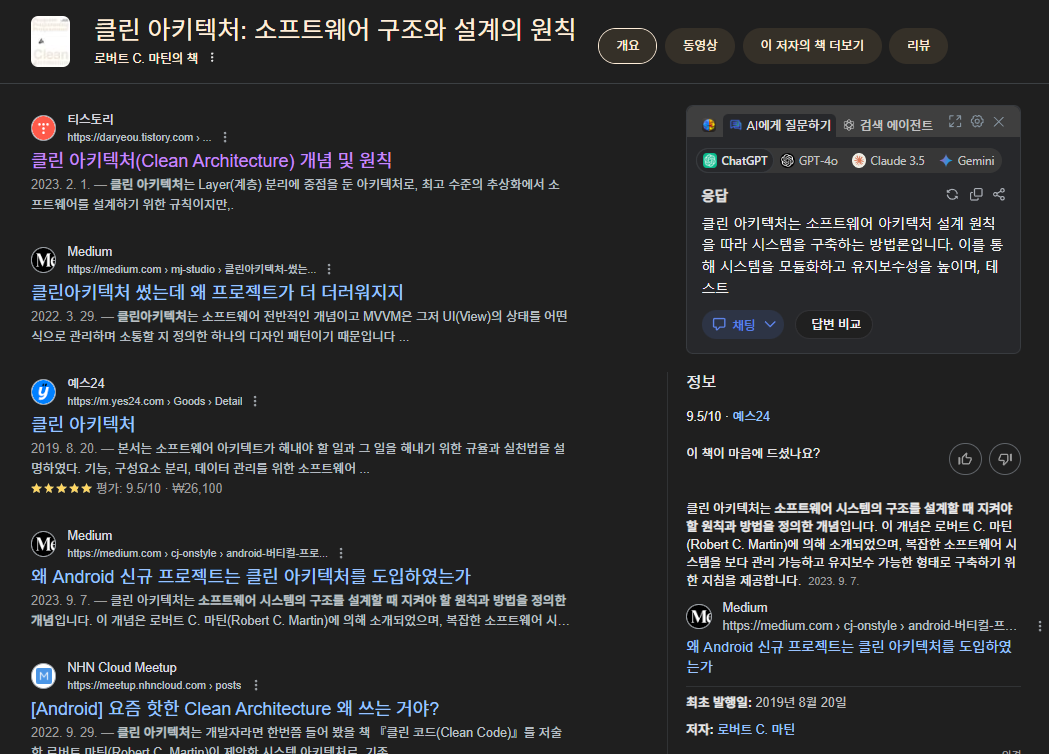Open the Clean Architecture book cover thumbnail
This screenshot has width=1049, height=754.
[50, 41]
